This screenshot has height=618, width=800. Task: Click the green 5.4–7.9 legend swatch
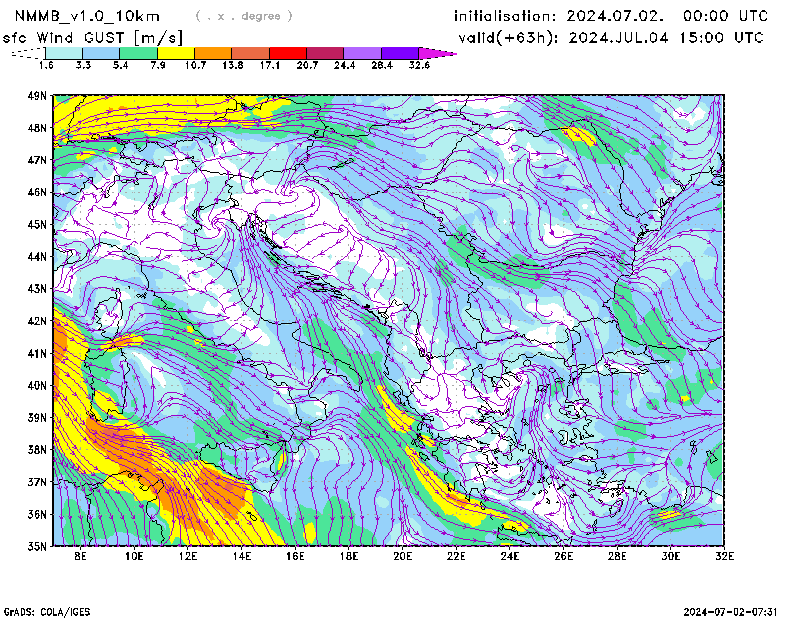pyautogui.click(x=138, y=52)
